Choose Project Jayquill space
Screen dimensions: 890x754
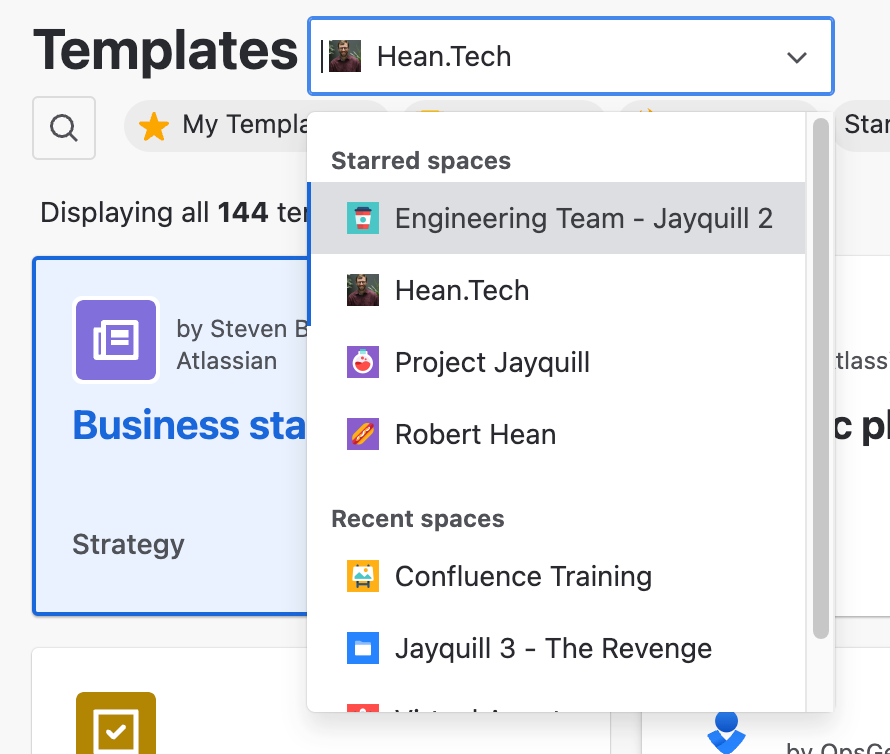[557, 362]
